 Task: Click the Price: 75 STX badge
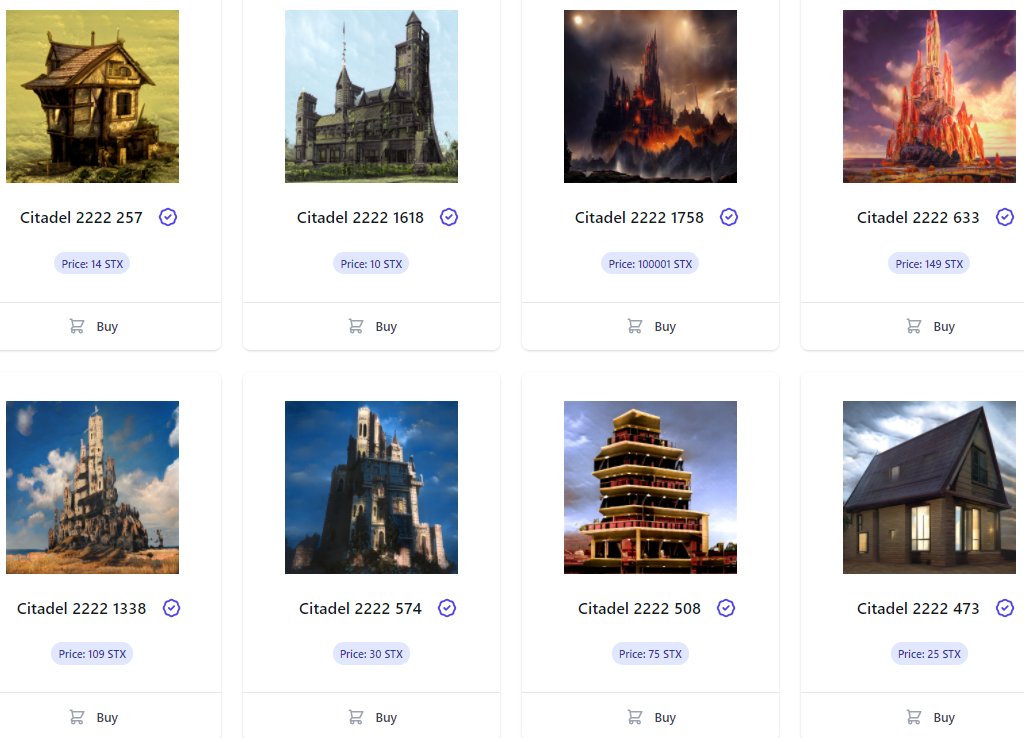[x=650, y=654]
